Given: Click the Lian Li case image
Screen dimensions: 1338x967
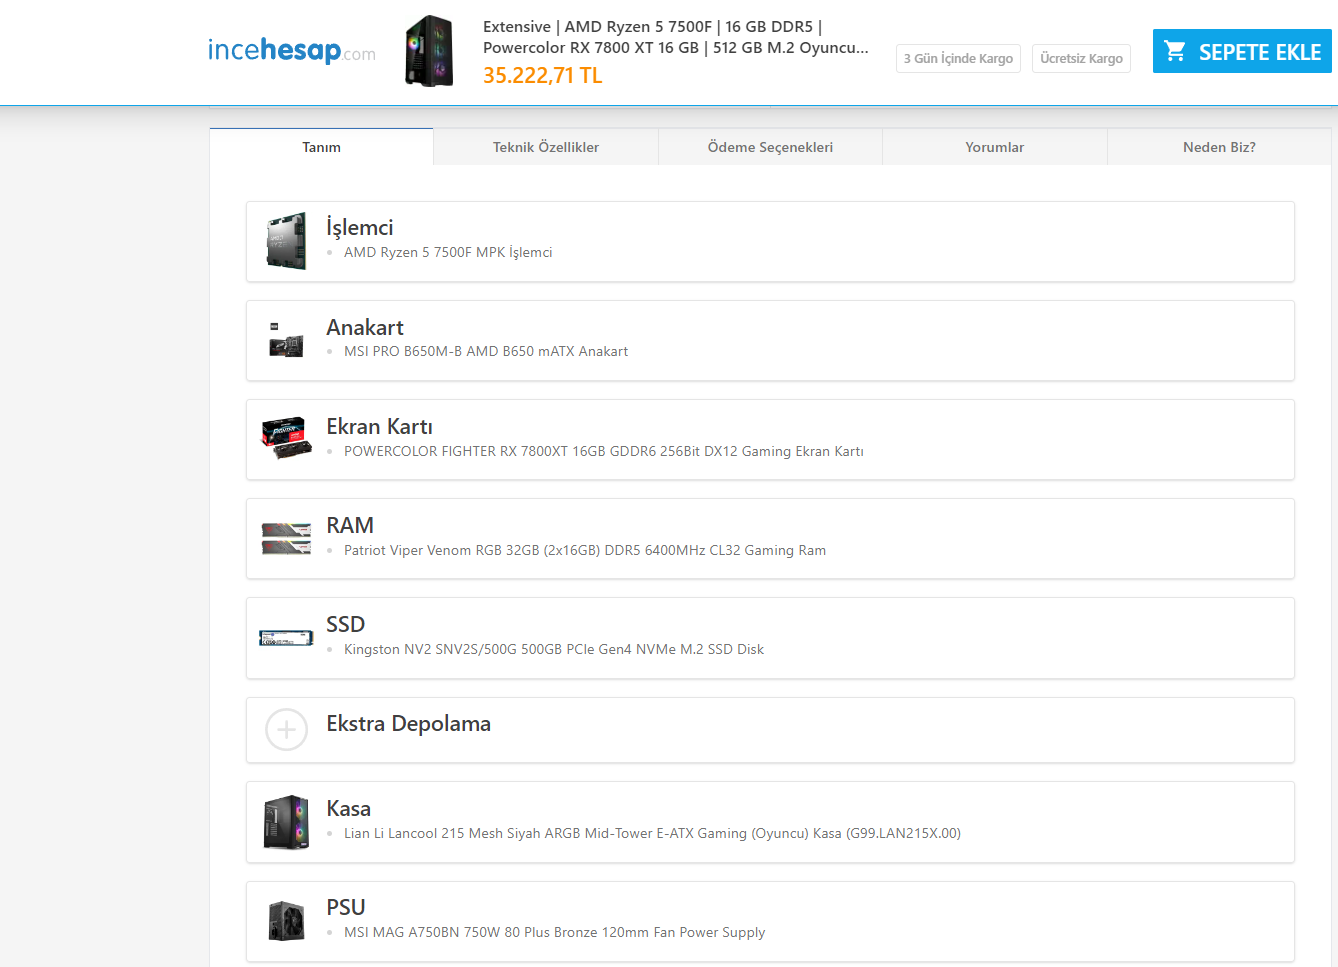Looking at the screenshot, I should tap(286, 822).
